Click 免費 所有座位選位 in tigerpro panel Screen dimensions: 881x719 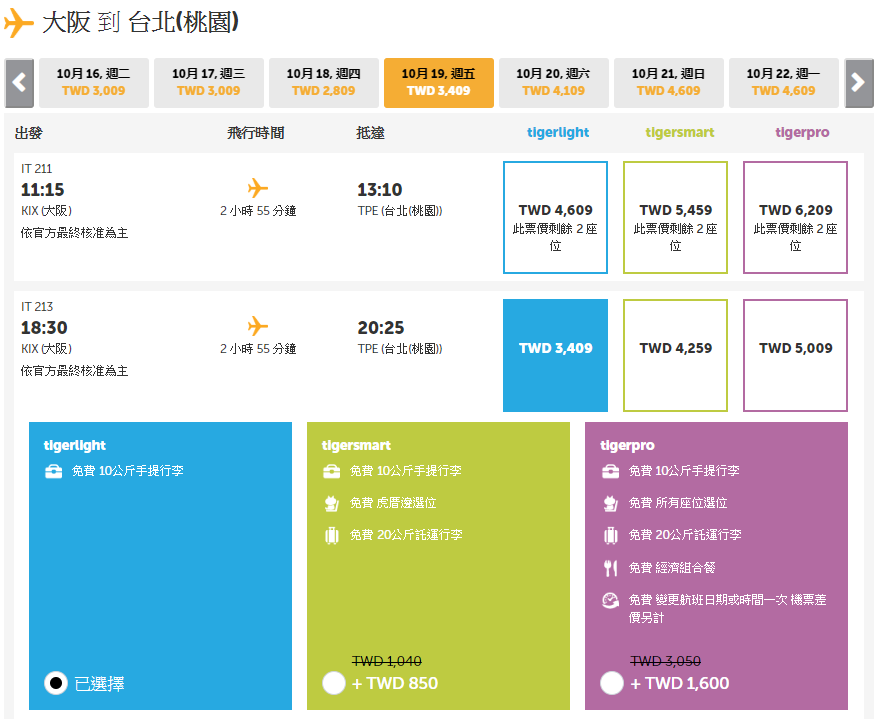pos(678,503)
